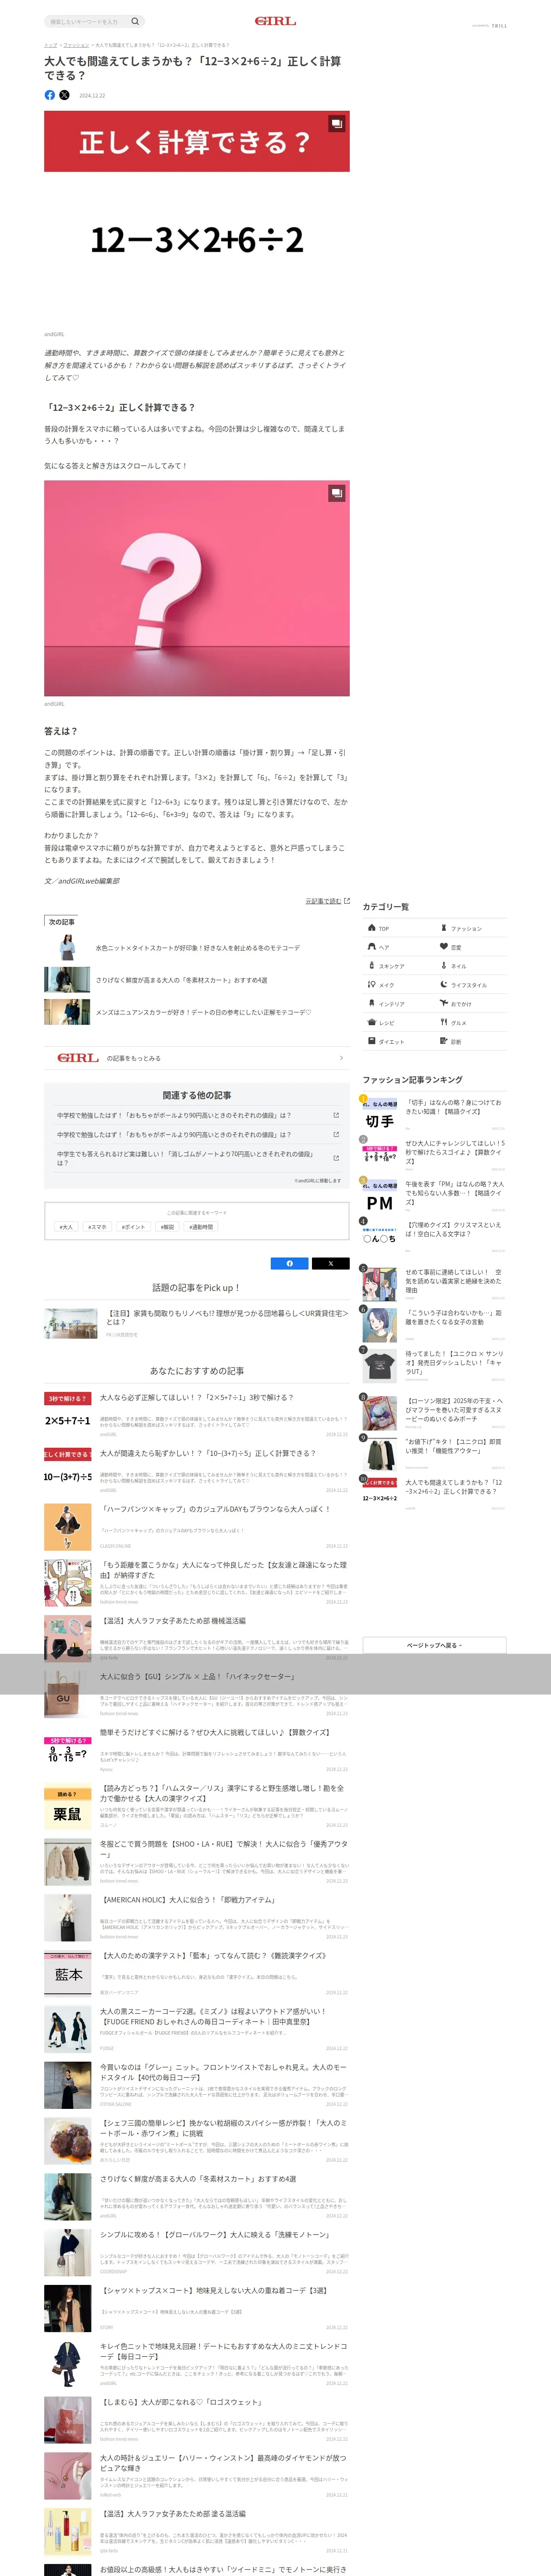Open the ライフスタイル moon category icon
This screenshot has width=551, height=2576.
444,984
